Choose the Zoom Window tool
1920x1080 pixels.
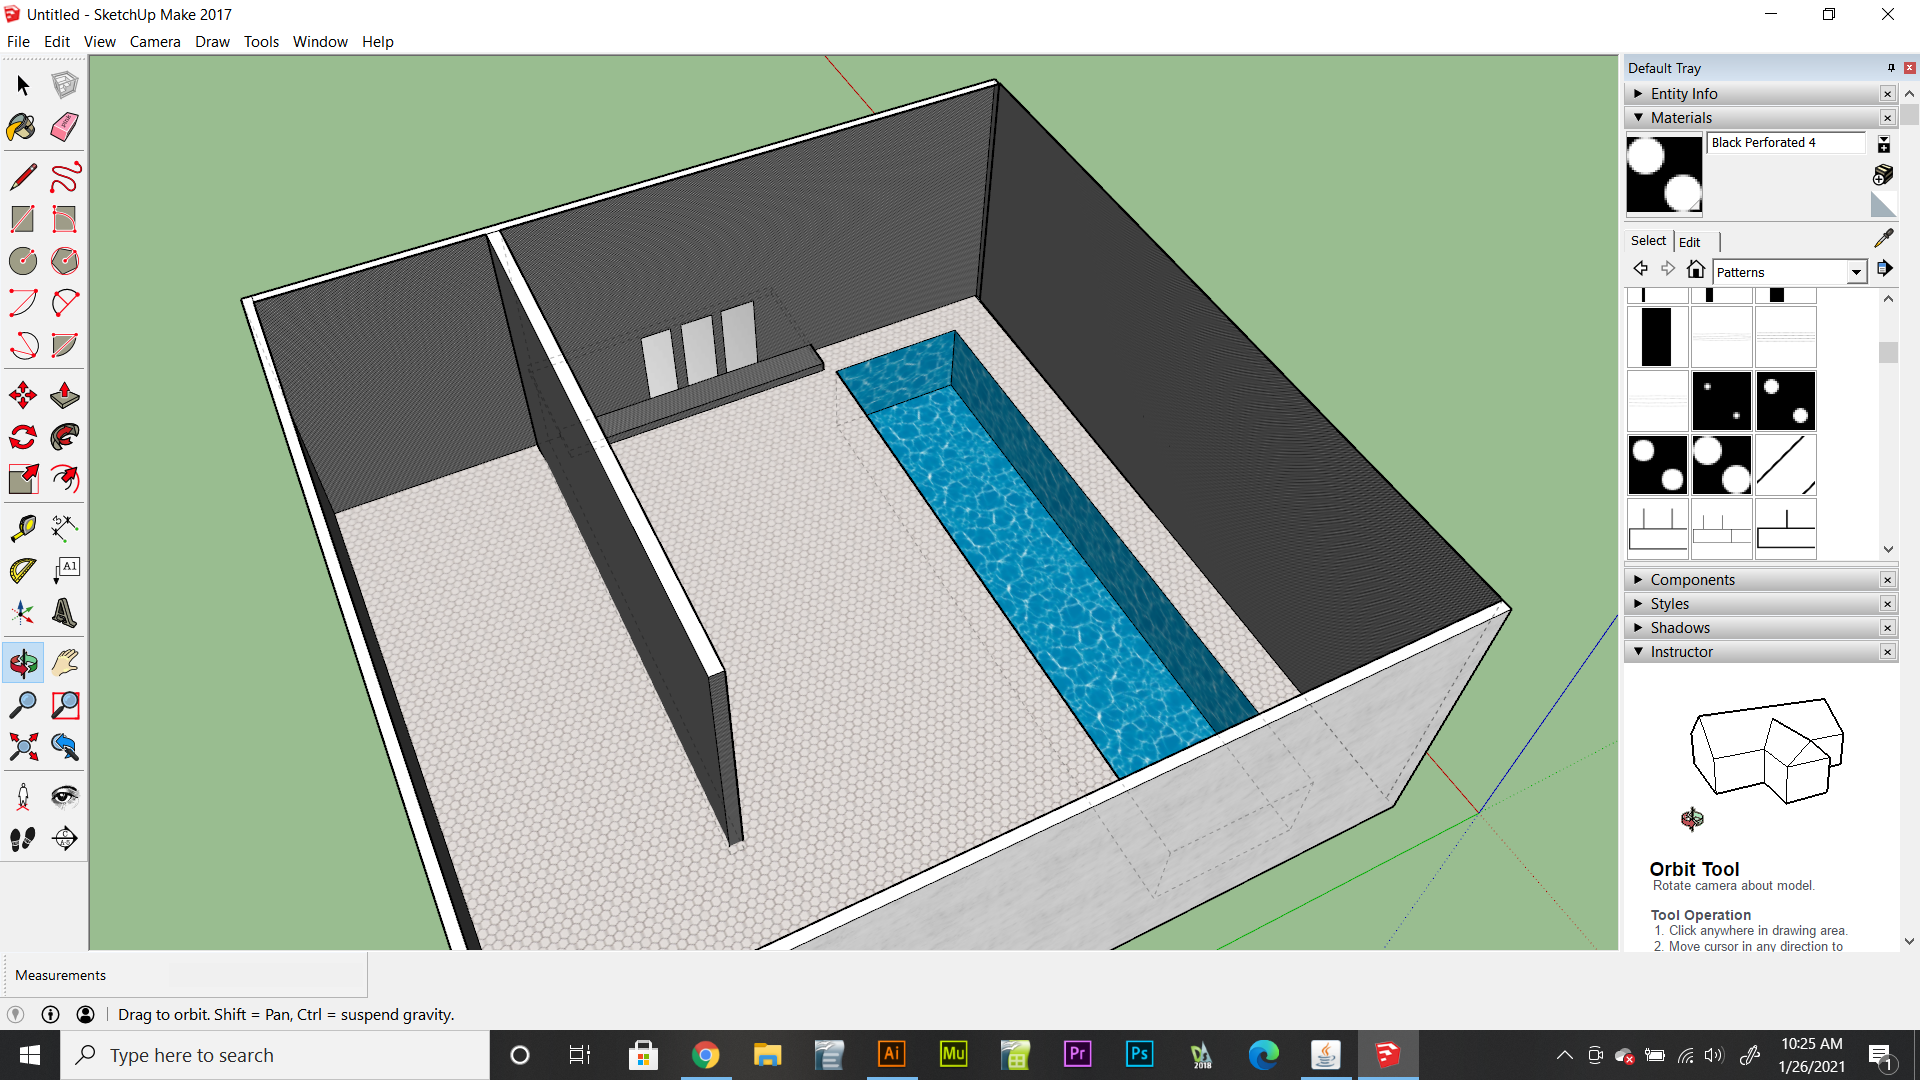click(65, 704)
